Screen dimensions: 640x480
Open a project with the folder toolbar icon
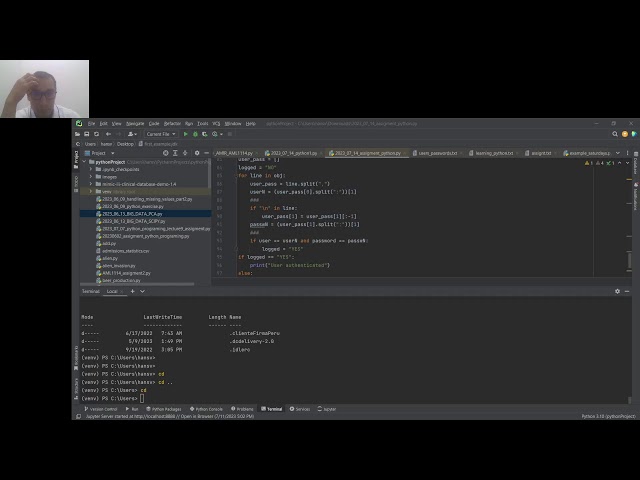pyautogui.click(x=77, y=134)
